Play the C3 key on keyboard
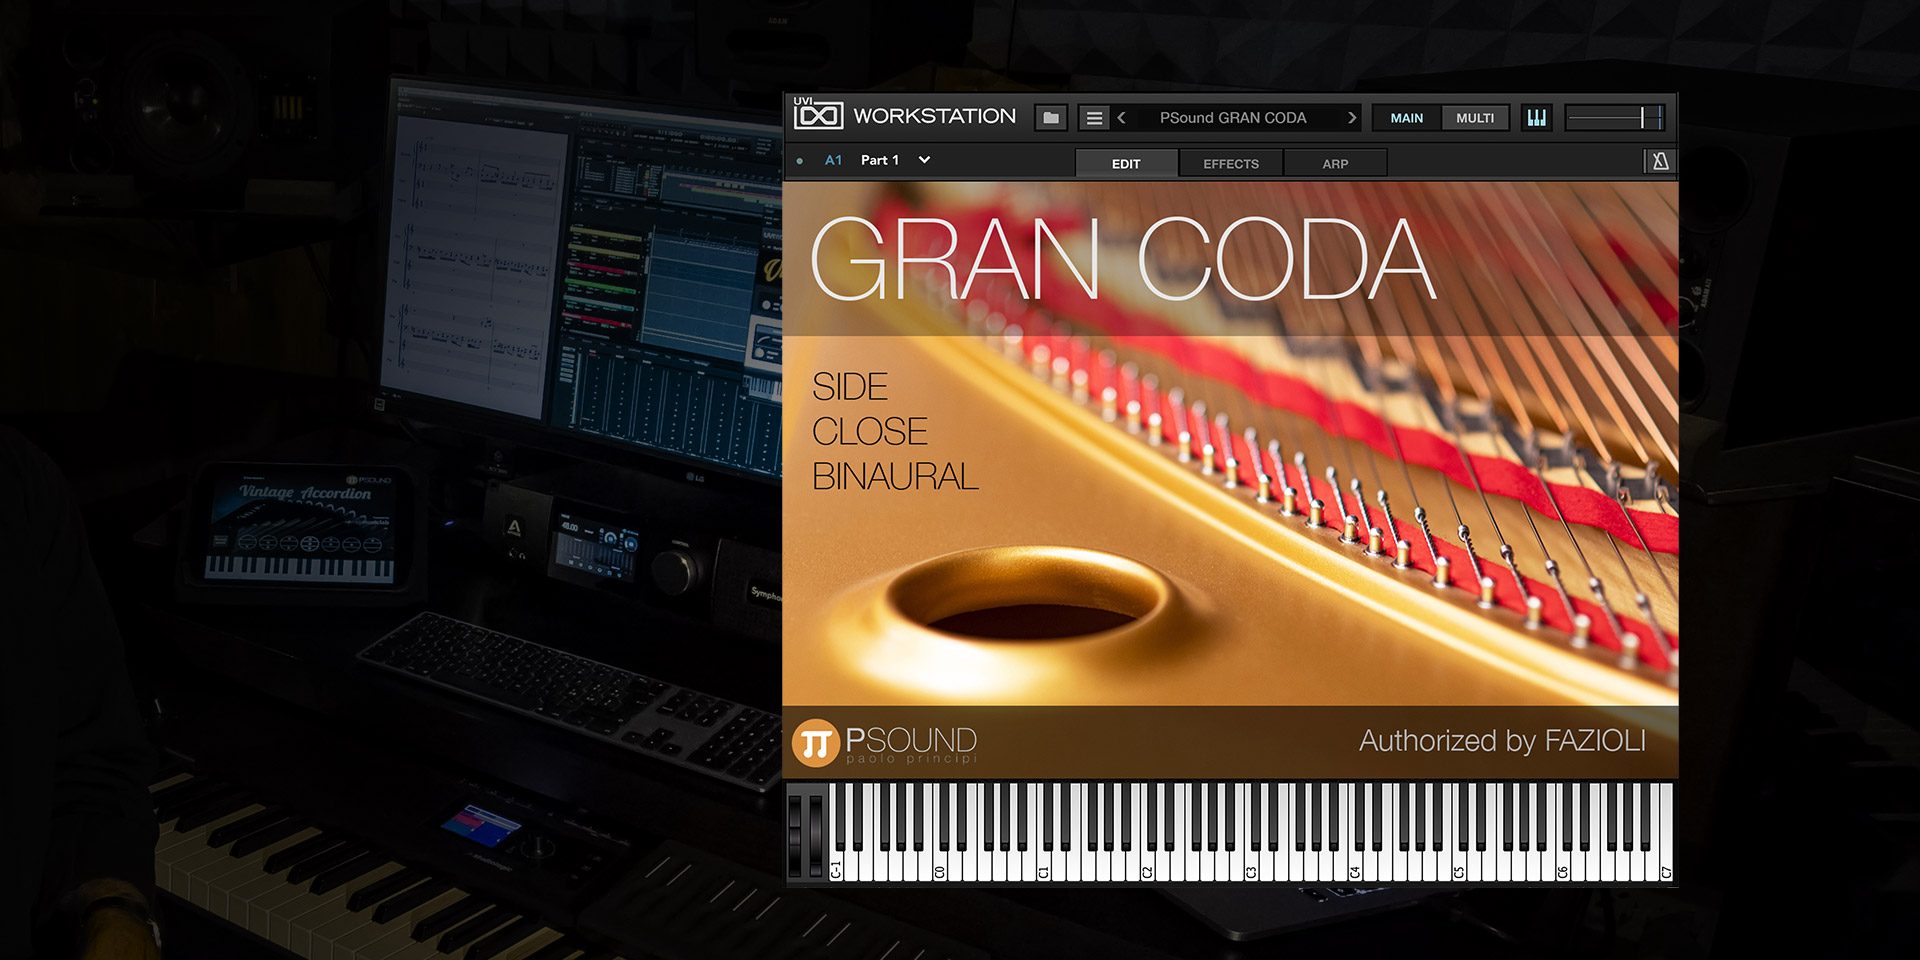This screenshot has height=960, width=1920. tap(1251, 868)
